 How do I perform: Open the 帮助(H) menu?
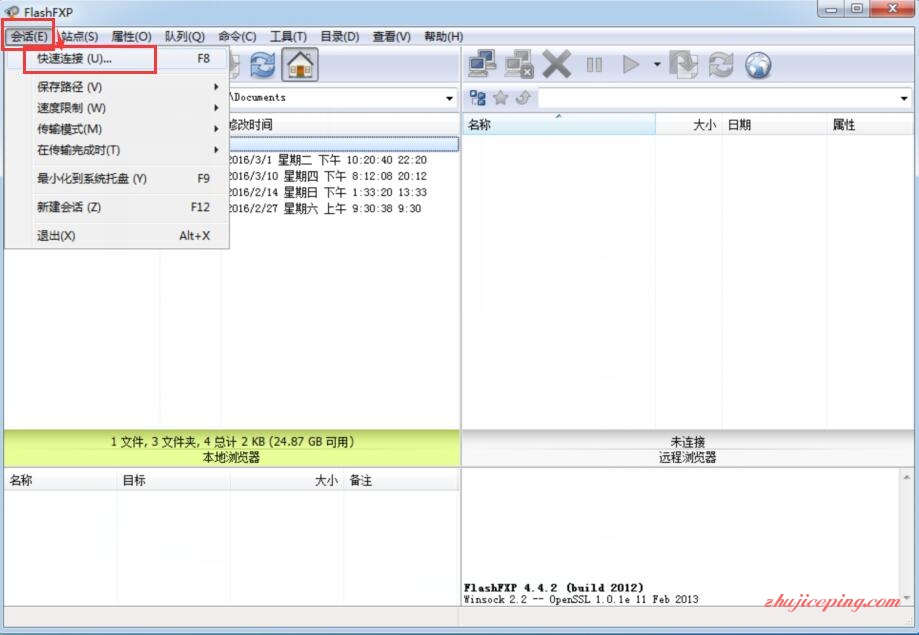[x=444, y=36]
